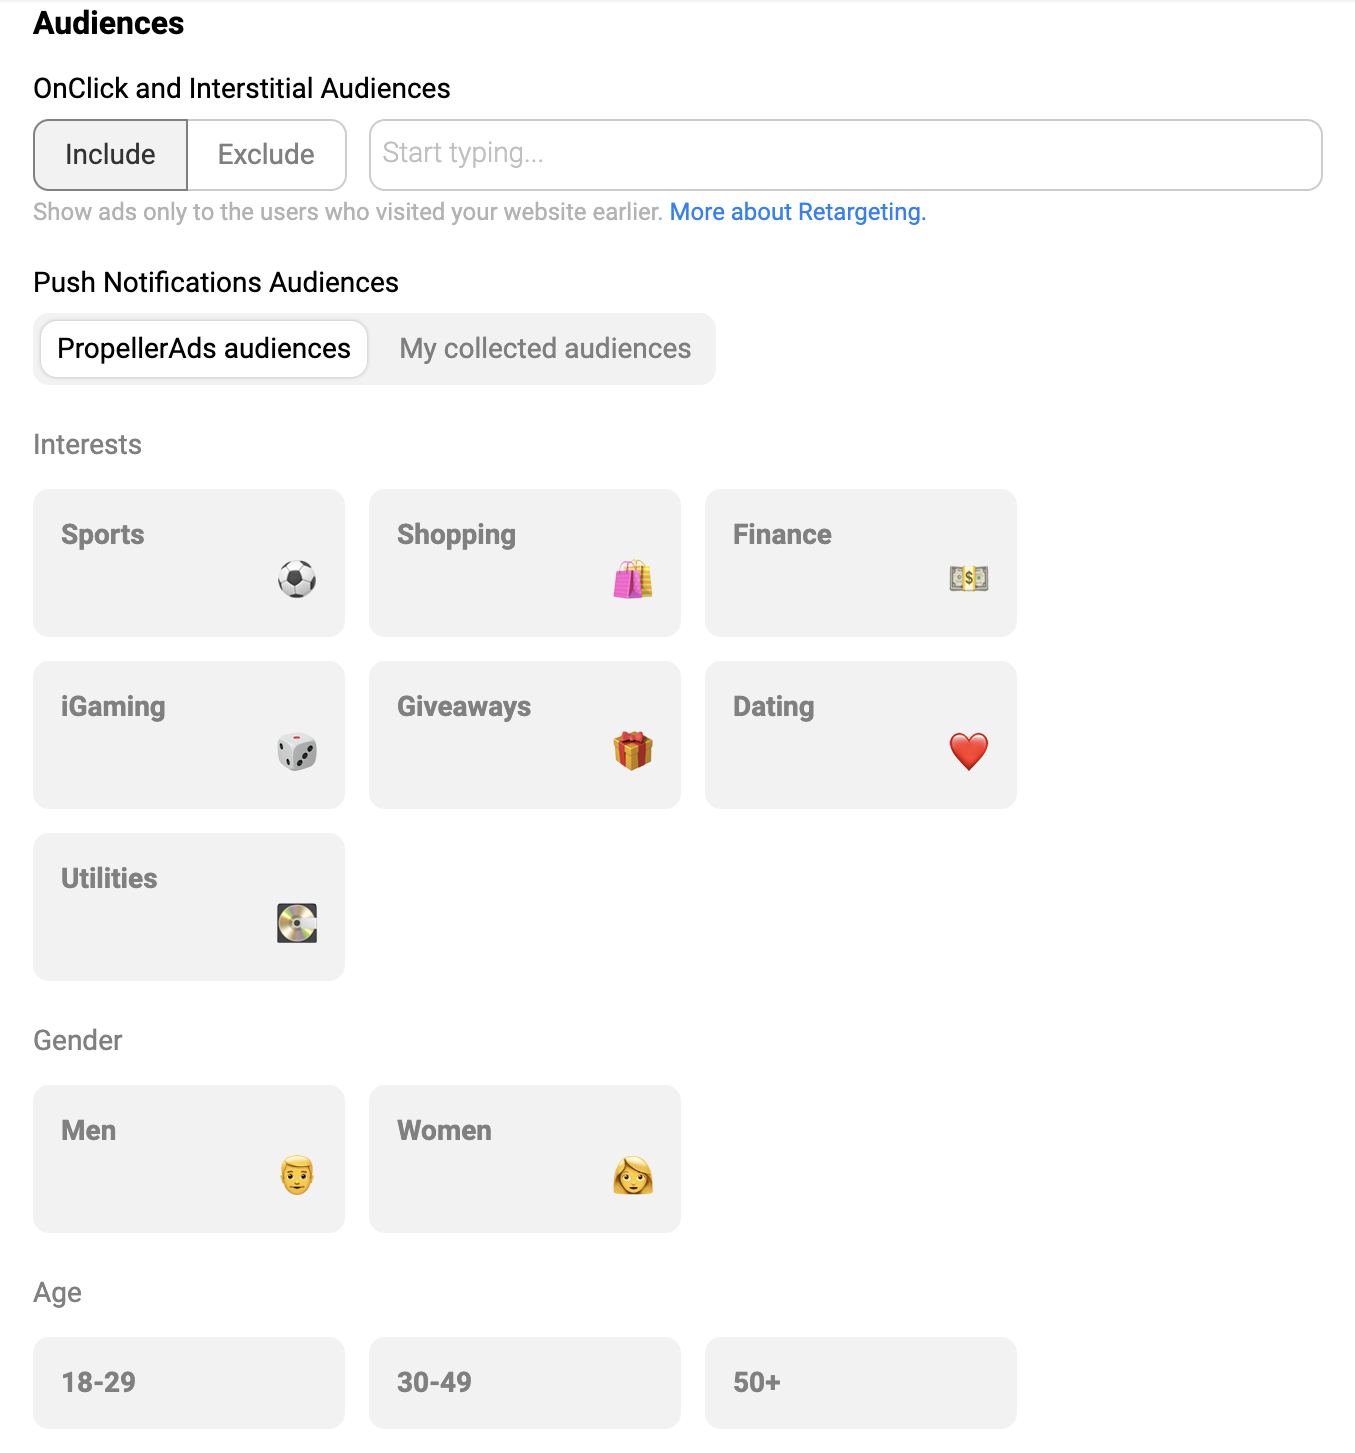Toggle the 30-49 age group
Screen dimensions: 1355x1453
click(525, 1382)
